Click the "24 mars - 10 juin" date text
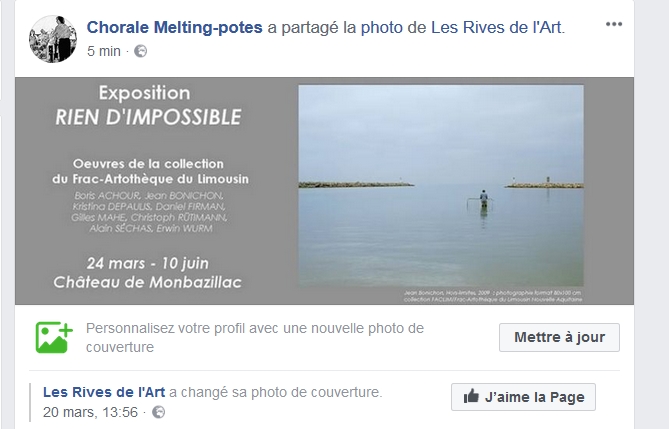The image size is (669, 429). pos(149,263)
